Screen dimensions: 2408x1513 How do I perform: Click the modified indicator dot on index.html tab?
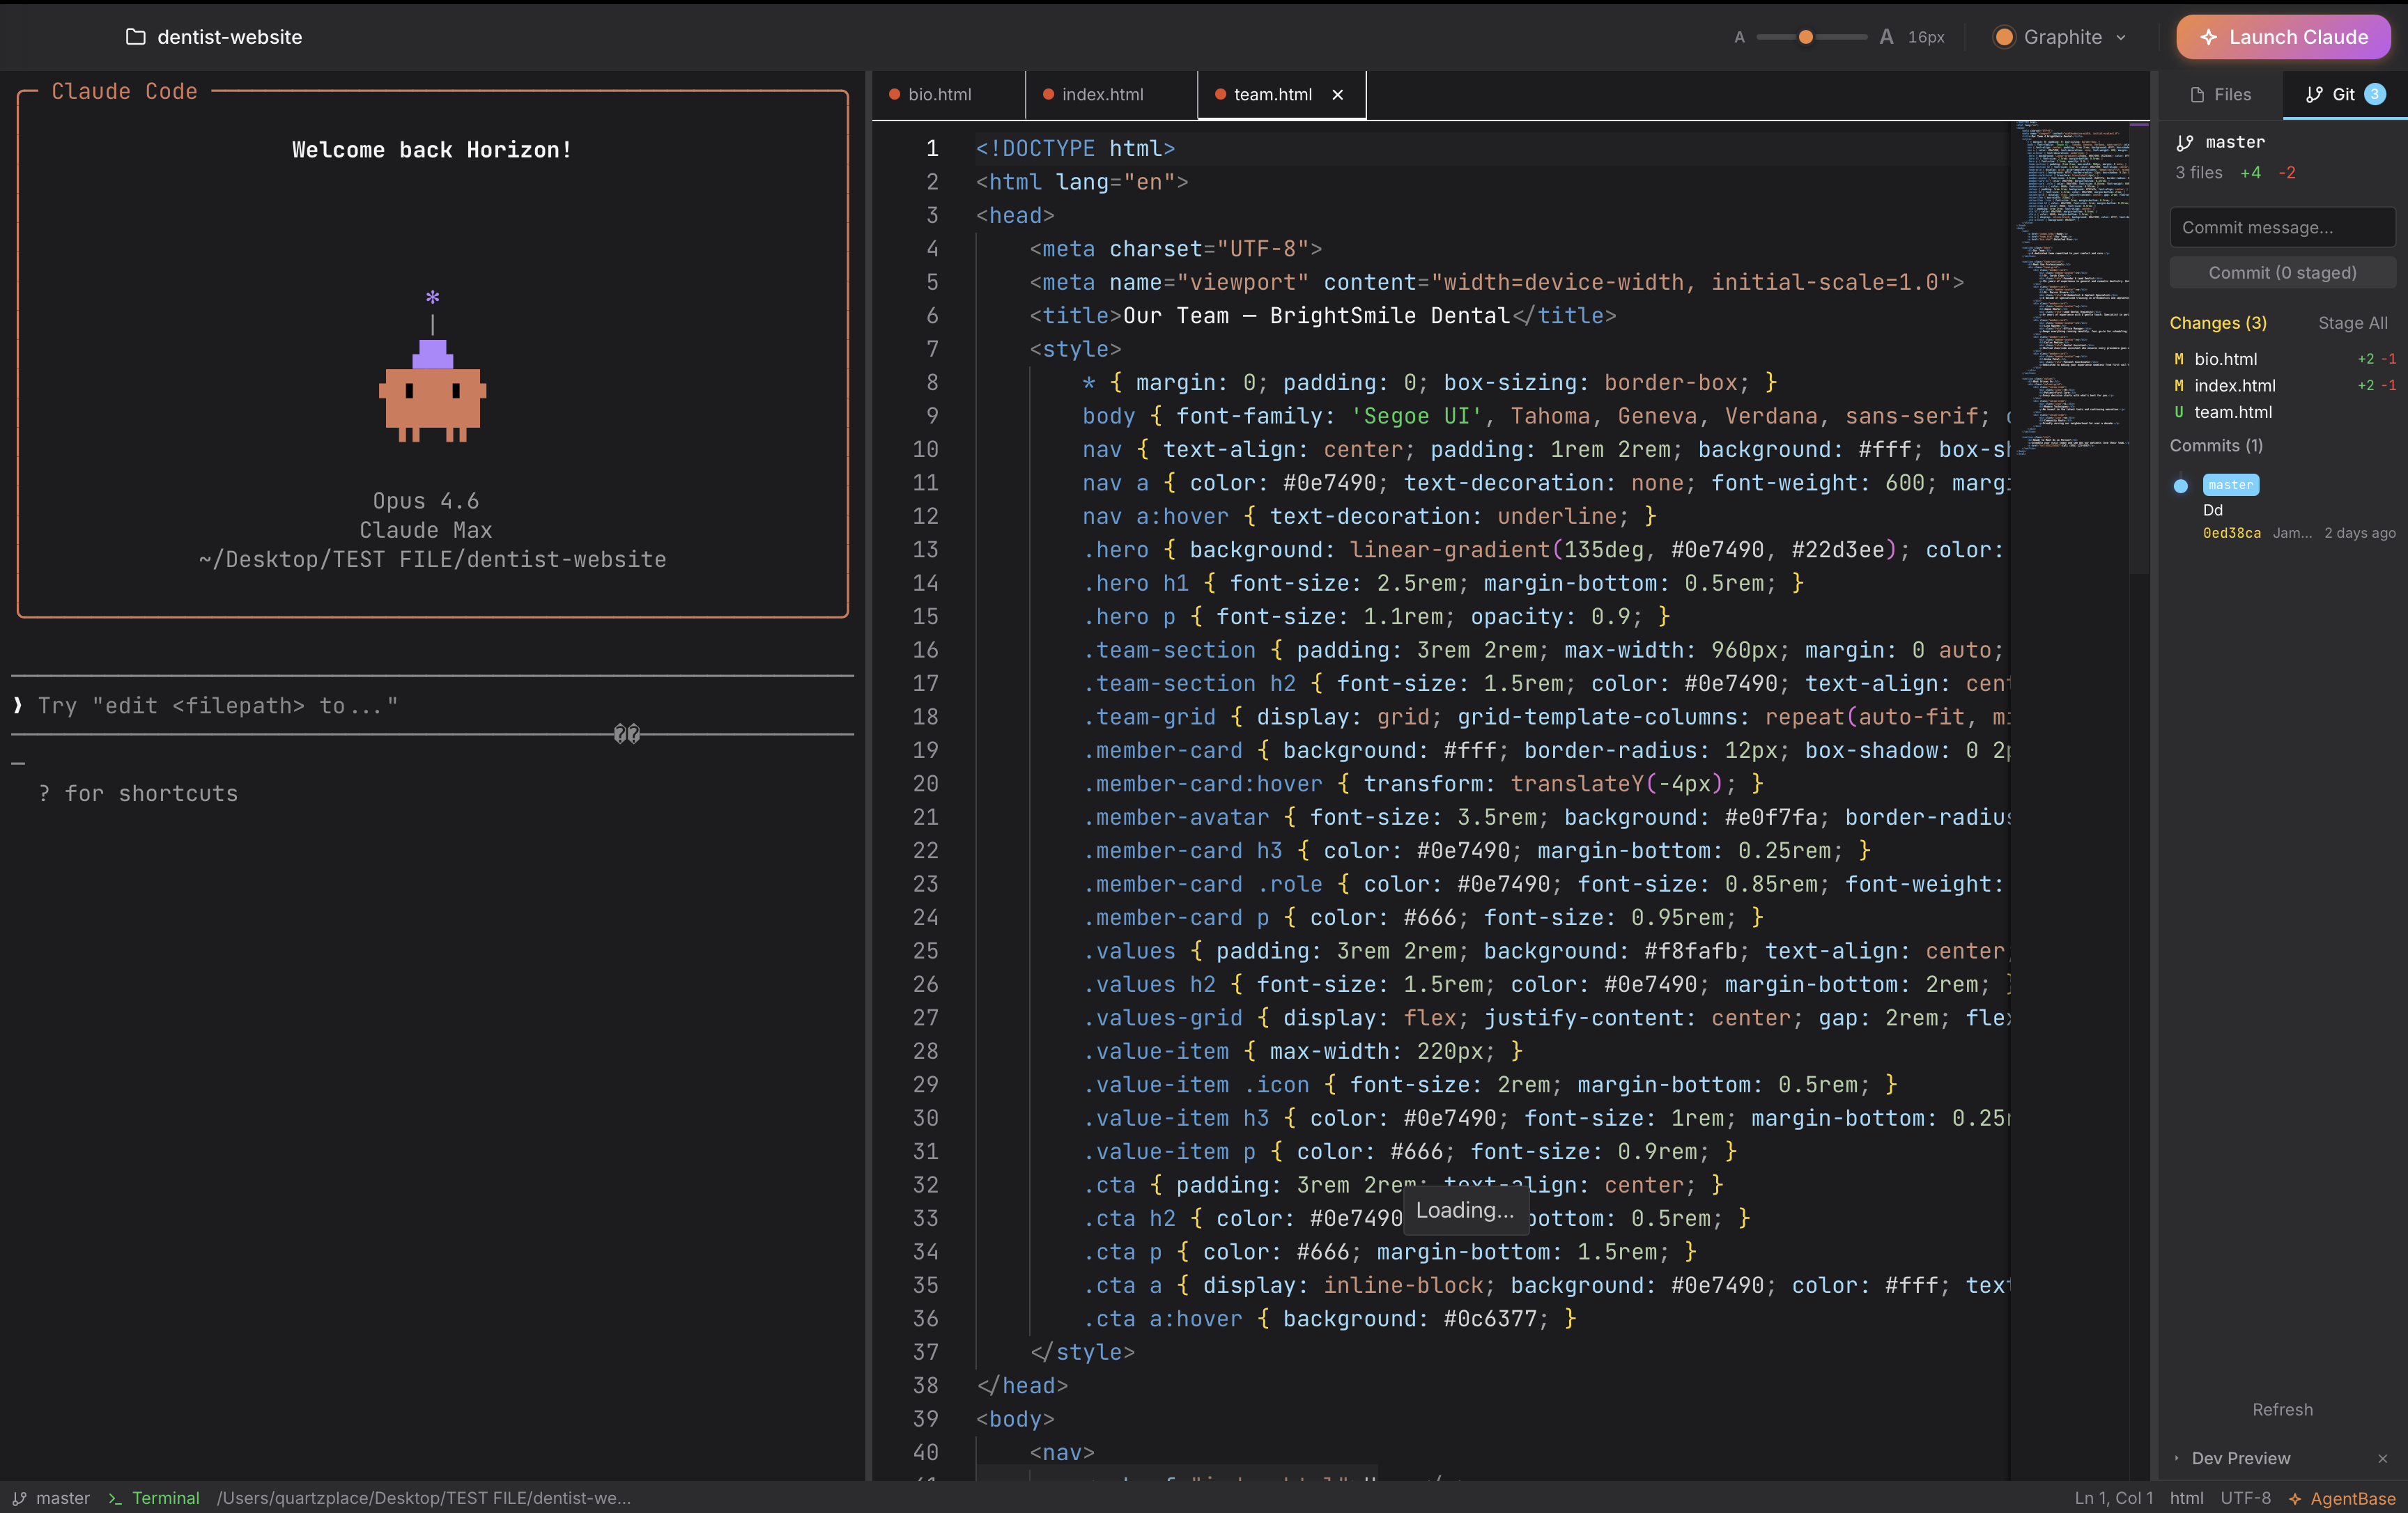point(1046,94)
